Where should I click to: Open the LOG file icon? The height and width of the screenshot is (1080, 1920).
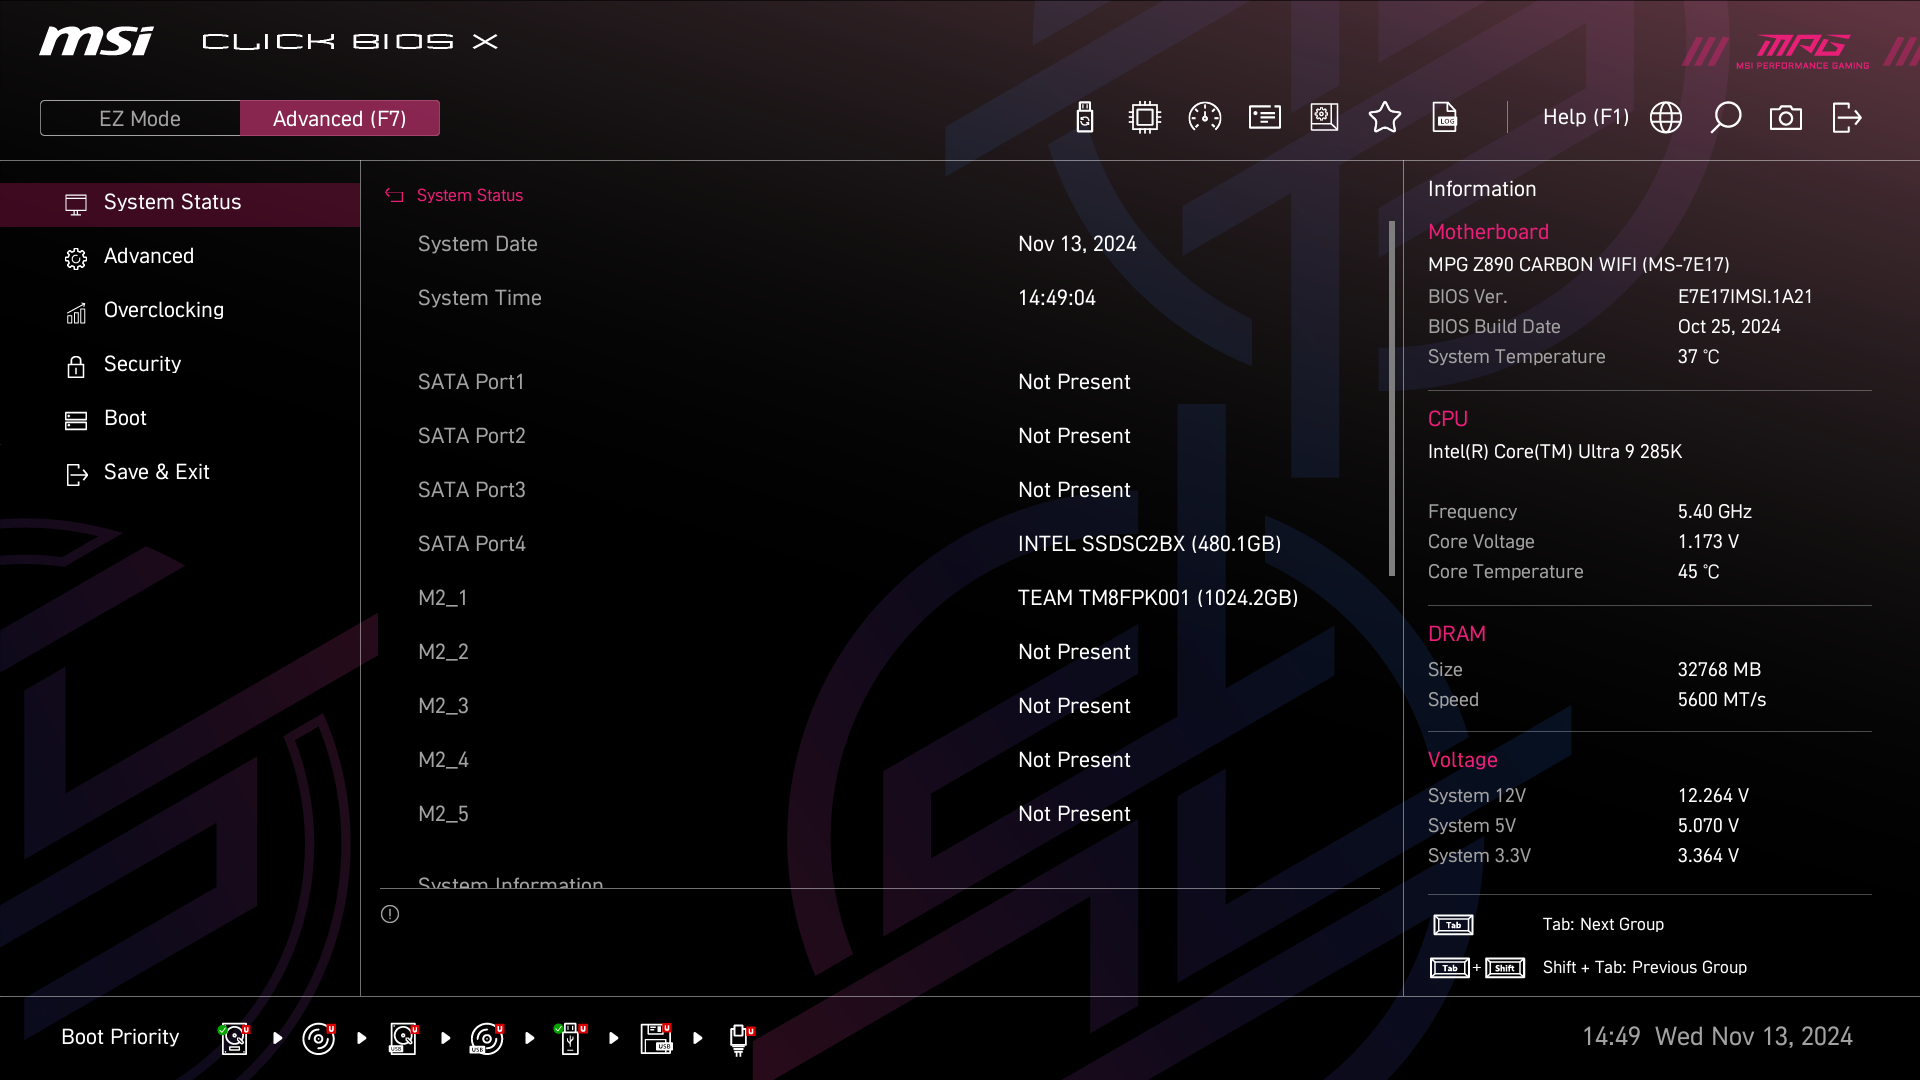pos(1444,118)
